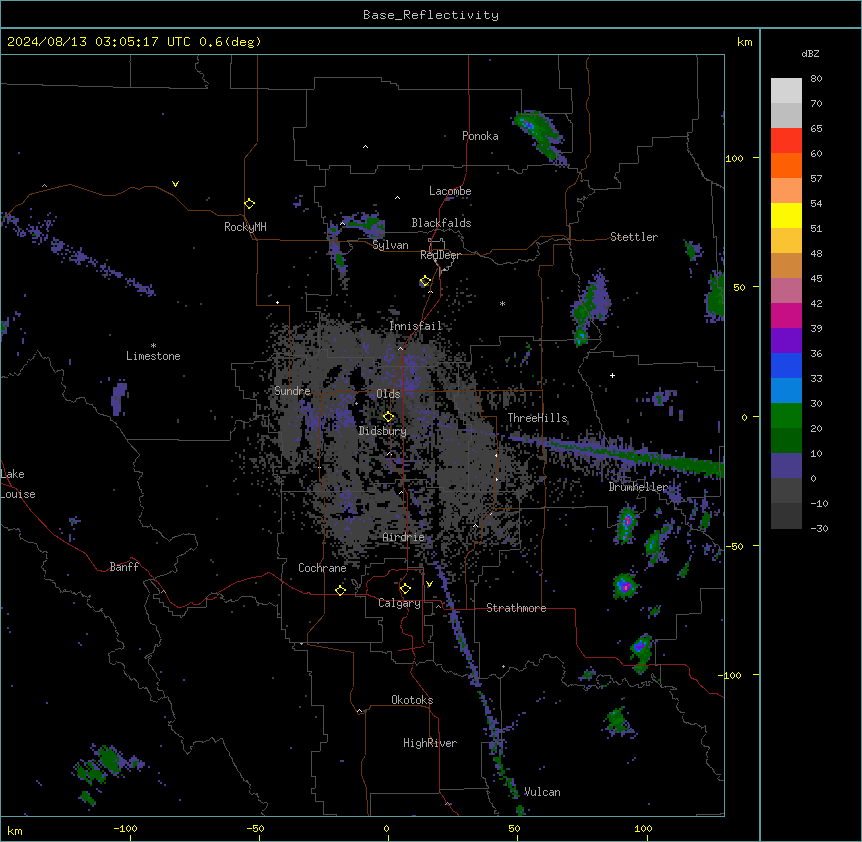Screen dimensions: 862x842
Task: Click the Vulcan label
Action: (x=542, y=792)
